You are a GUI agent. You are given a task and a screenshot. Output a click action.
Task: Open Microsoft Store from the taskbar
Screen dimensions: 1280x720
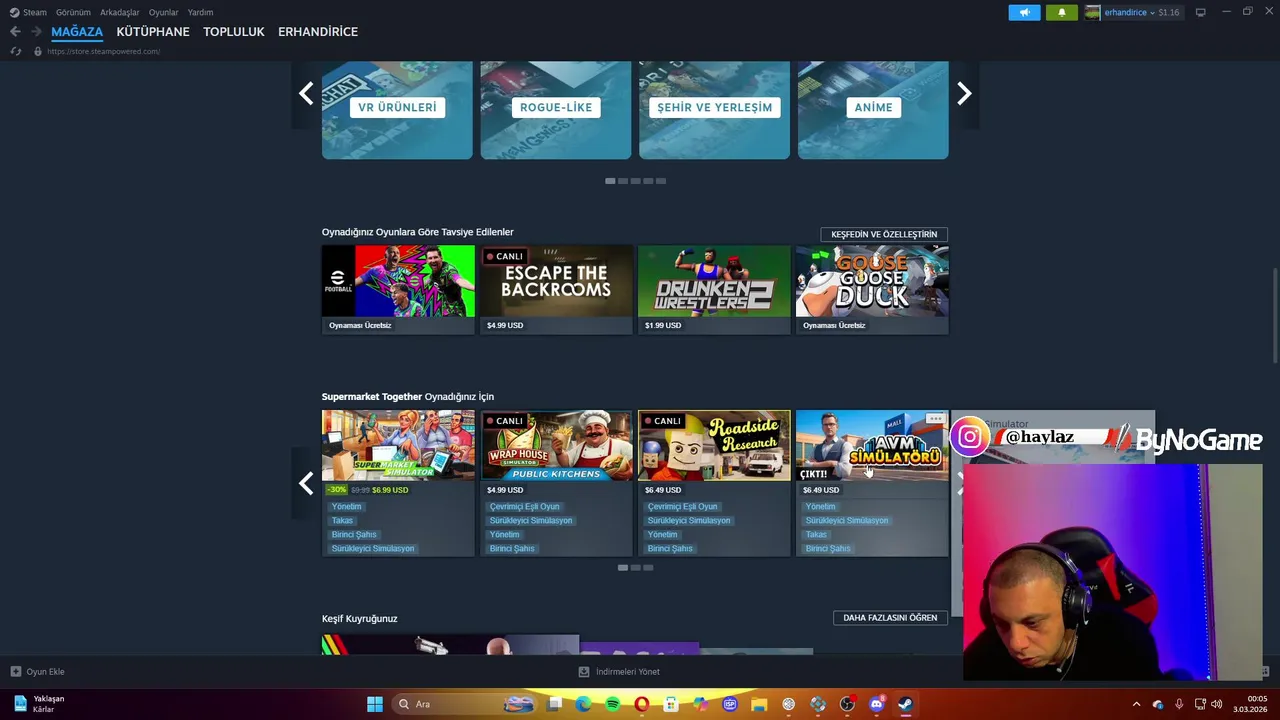(671, 704)
